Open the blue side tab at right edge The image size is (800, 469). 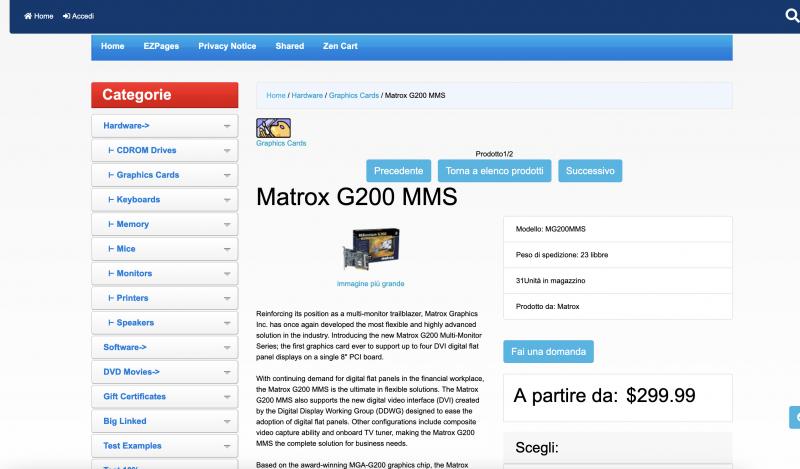point(795,417)
